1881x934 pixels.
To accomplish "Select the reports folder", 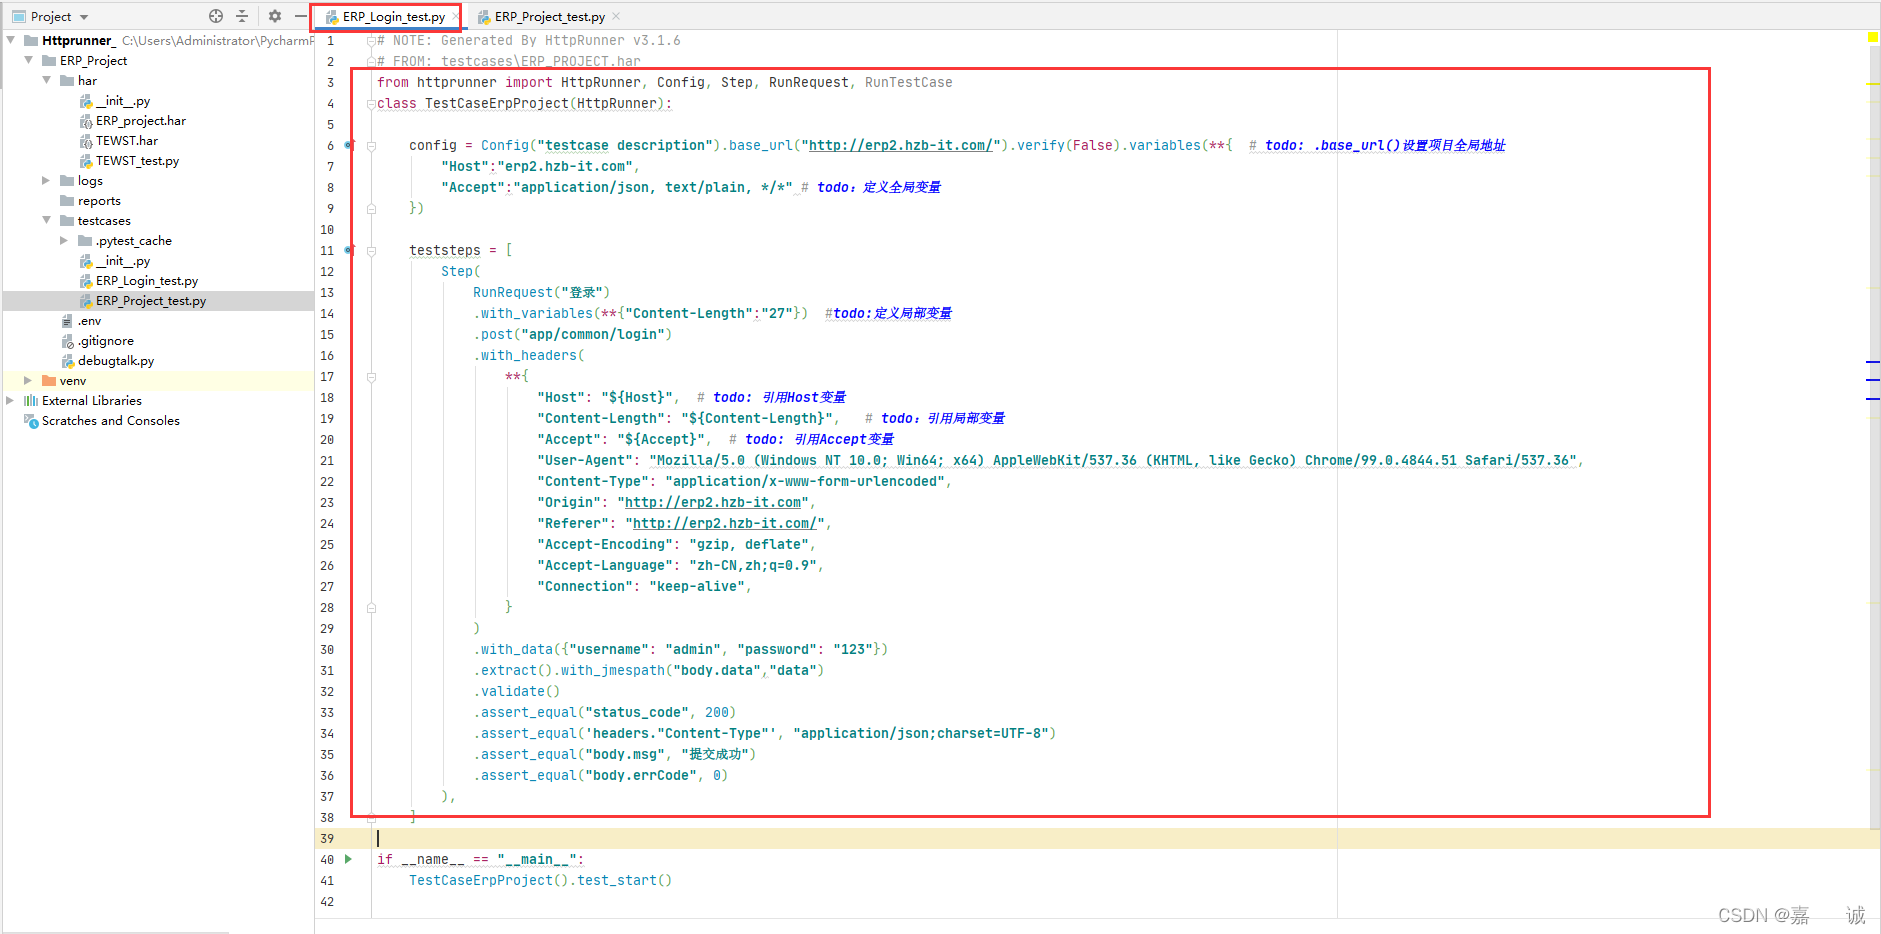I will coord(99,201).
